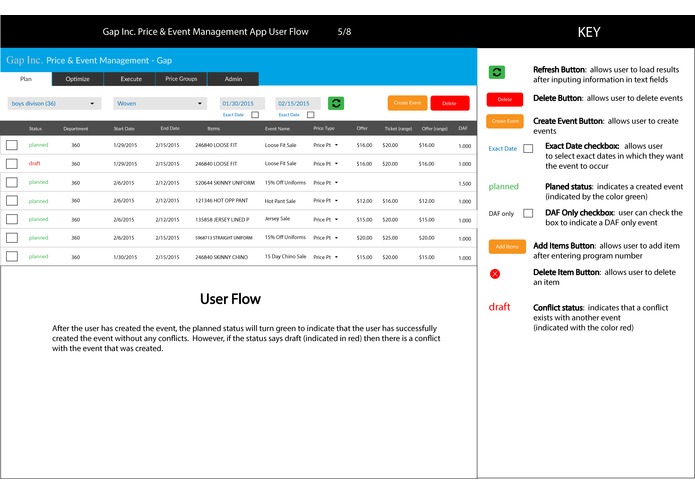Click the red draft status in the table
This screenshot has height=494, width=695.
35,163
